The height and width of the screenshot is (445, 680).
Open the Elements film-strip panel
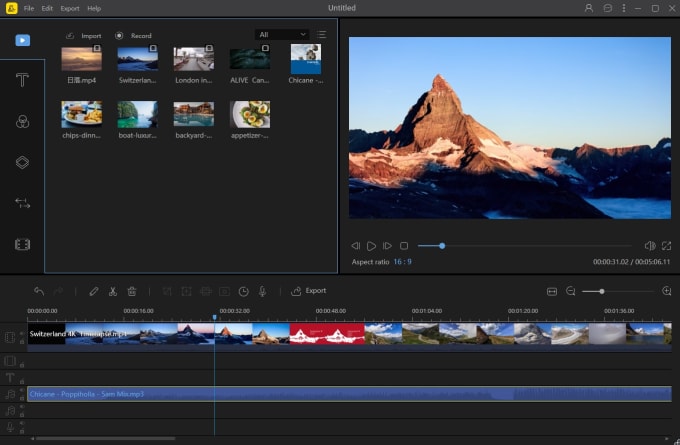click(23, 244)
